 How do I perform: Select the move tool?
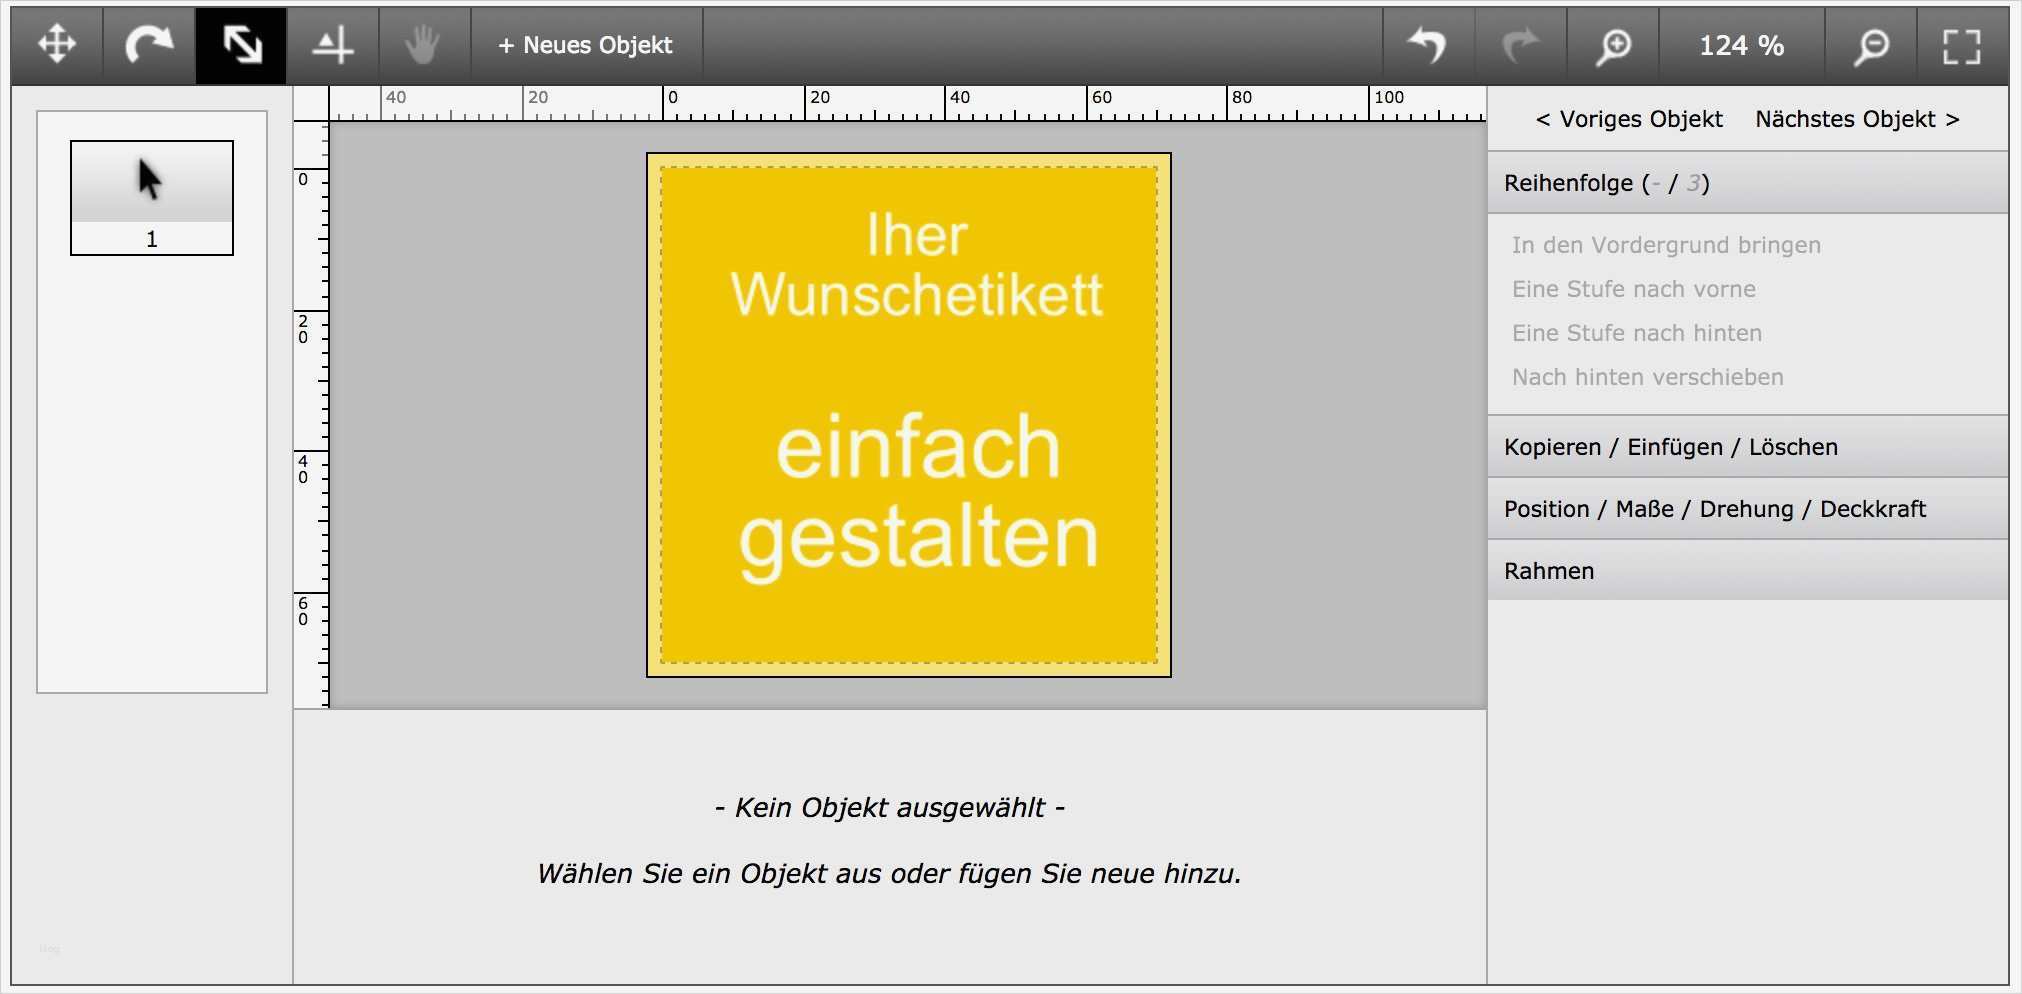pos(58,44)
